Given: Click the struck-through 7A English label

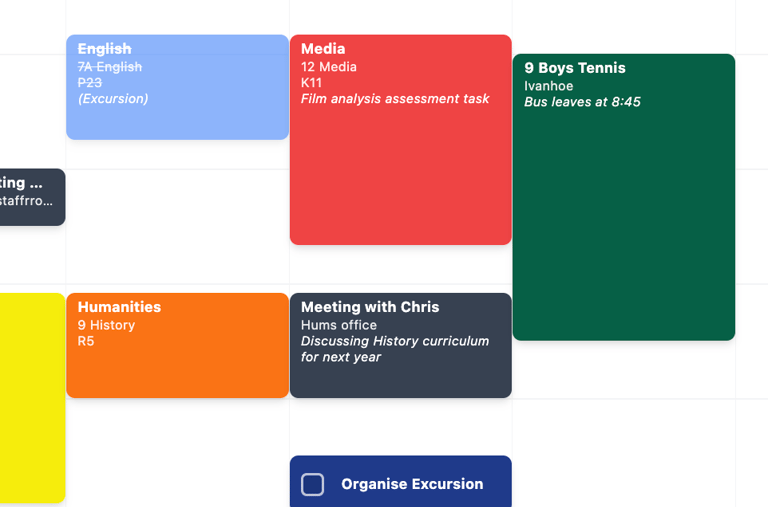Looking at the screenshot, I should 110,67.
